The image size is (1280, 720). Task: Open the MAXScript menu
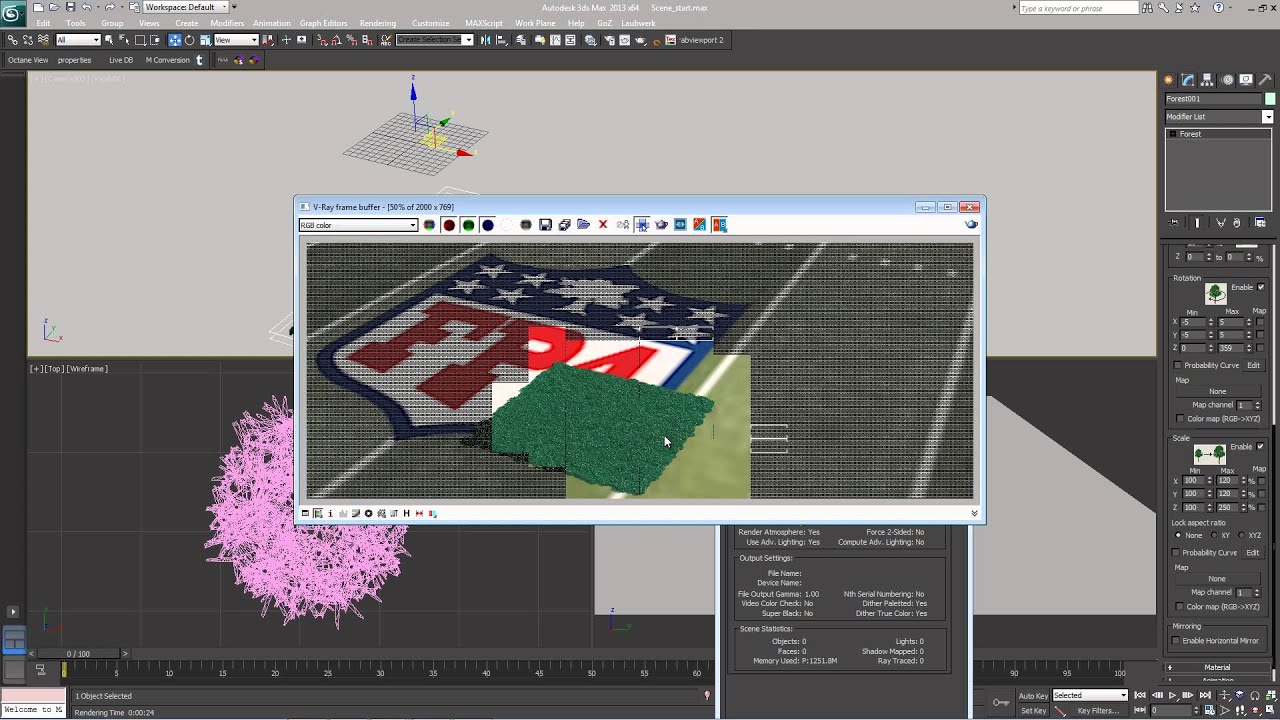484,23
